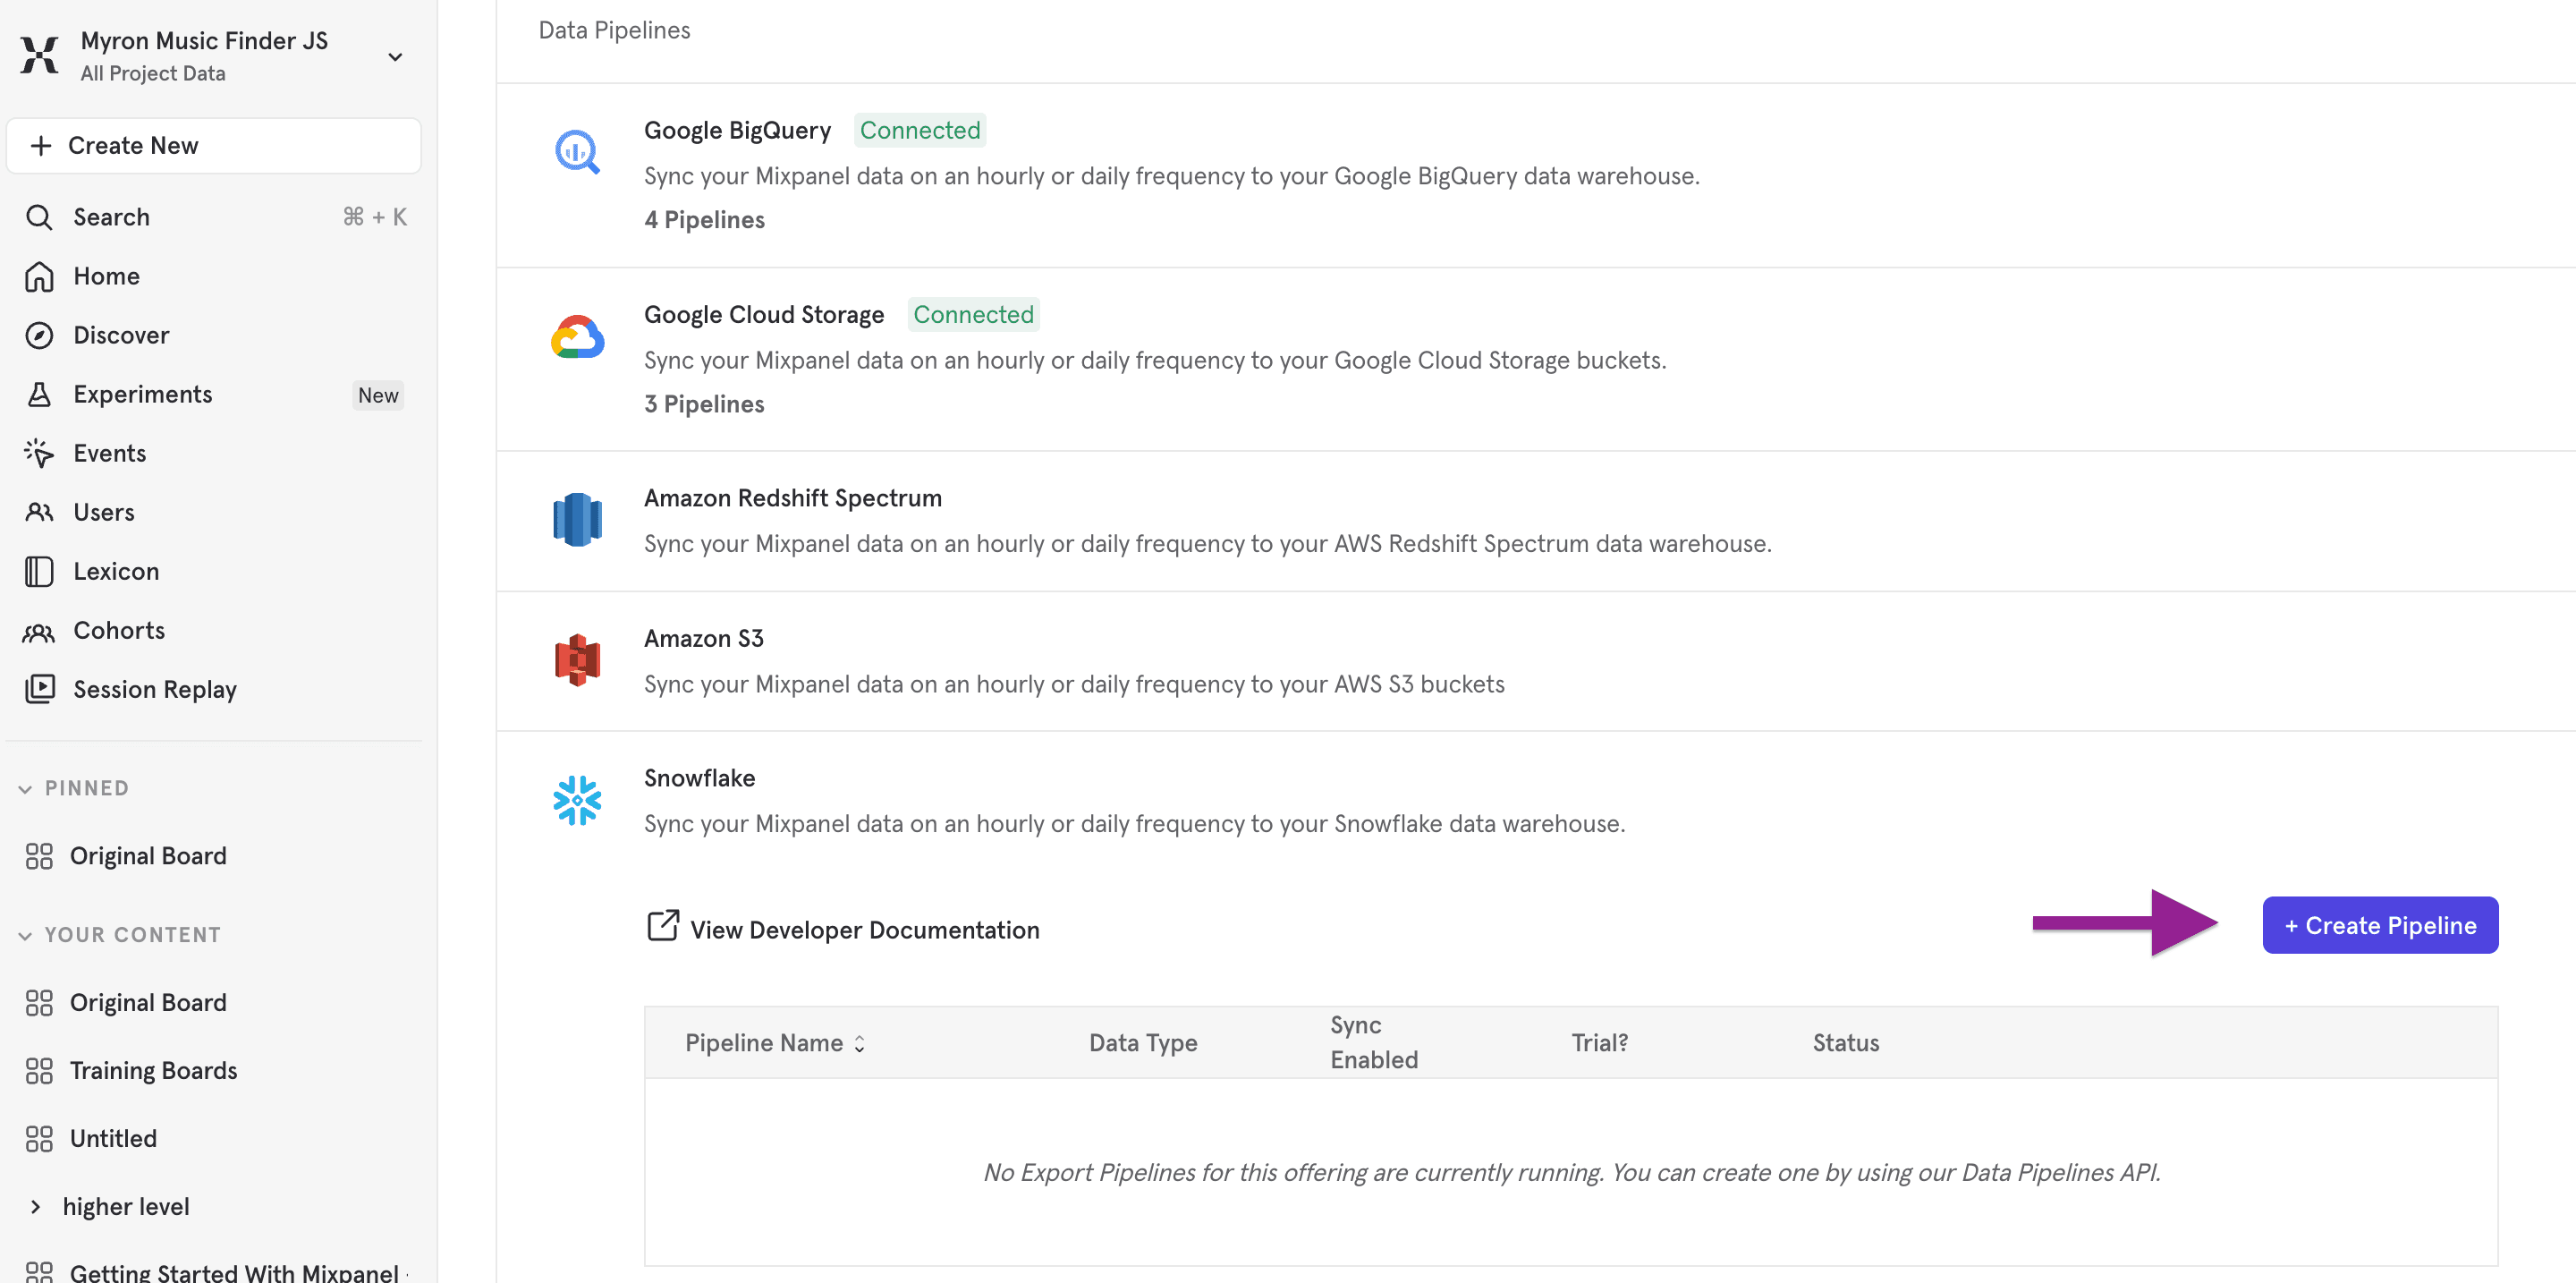The image size is (2576, 1283).
Task: Click the Google Cloud Storage cloud icon
Action: [577, 338]
